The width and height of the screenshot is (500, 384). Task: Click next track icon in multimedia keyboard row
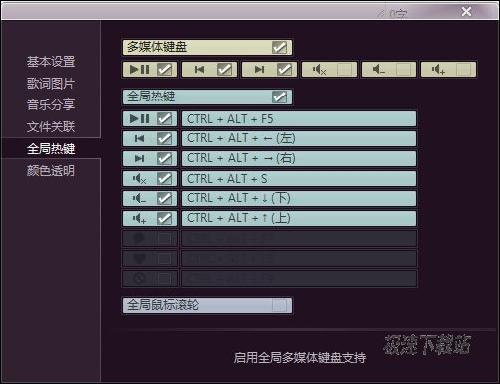click(x=259, y=70)
